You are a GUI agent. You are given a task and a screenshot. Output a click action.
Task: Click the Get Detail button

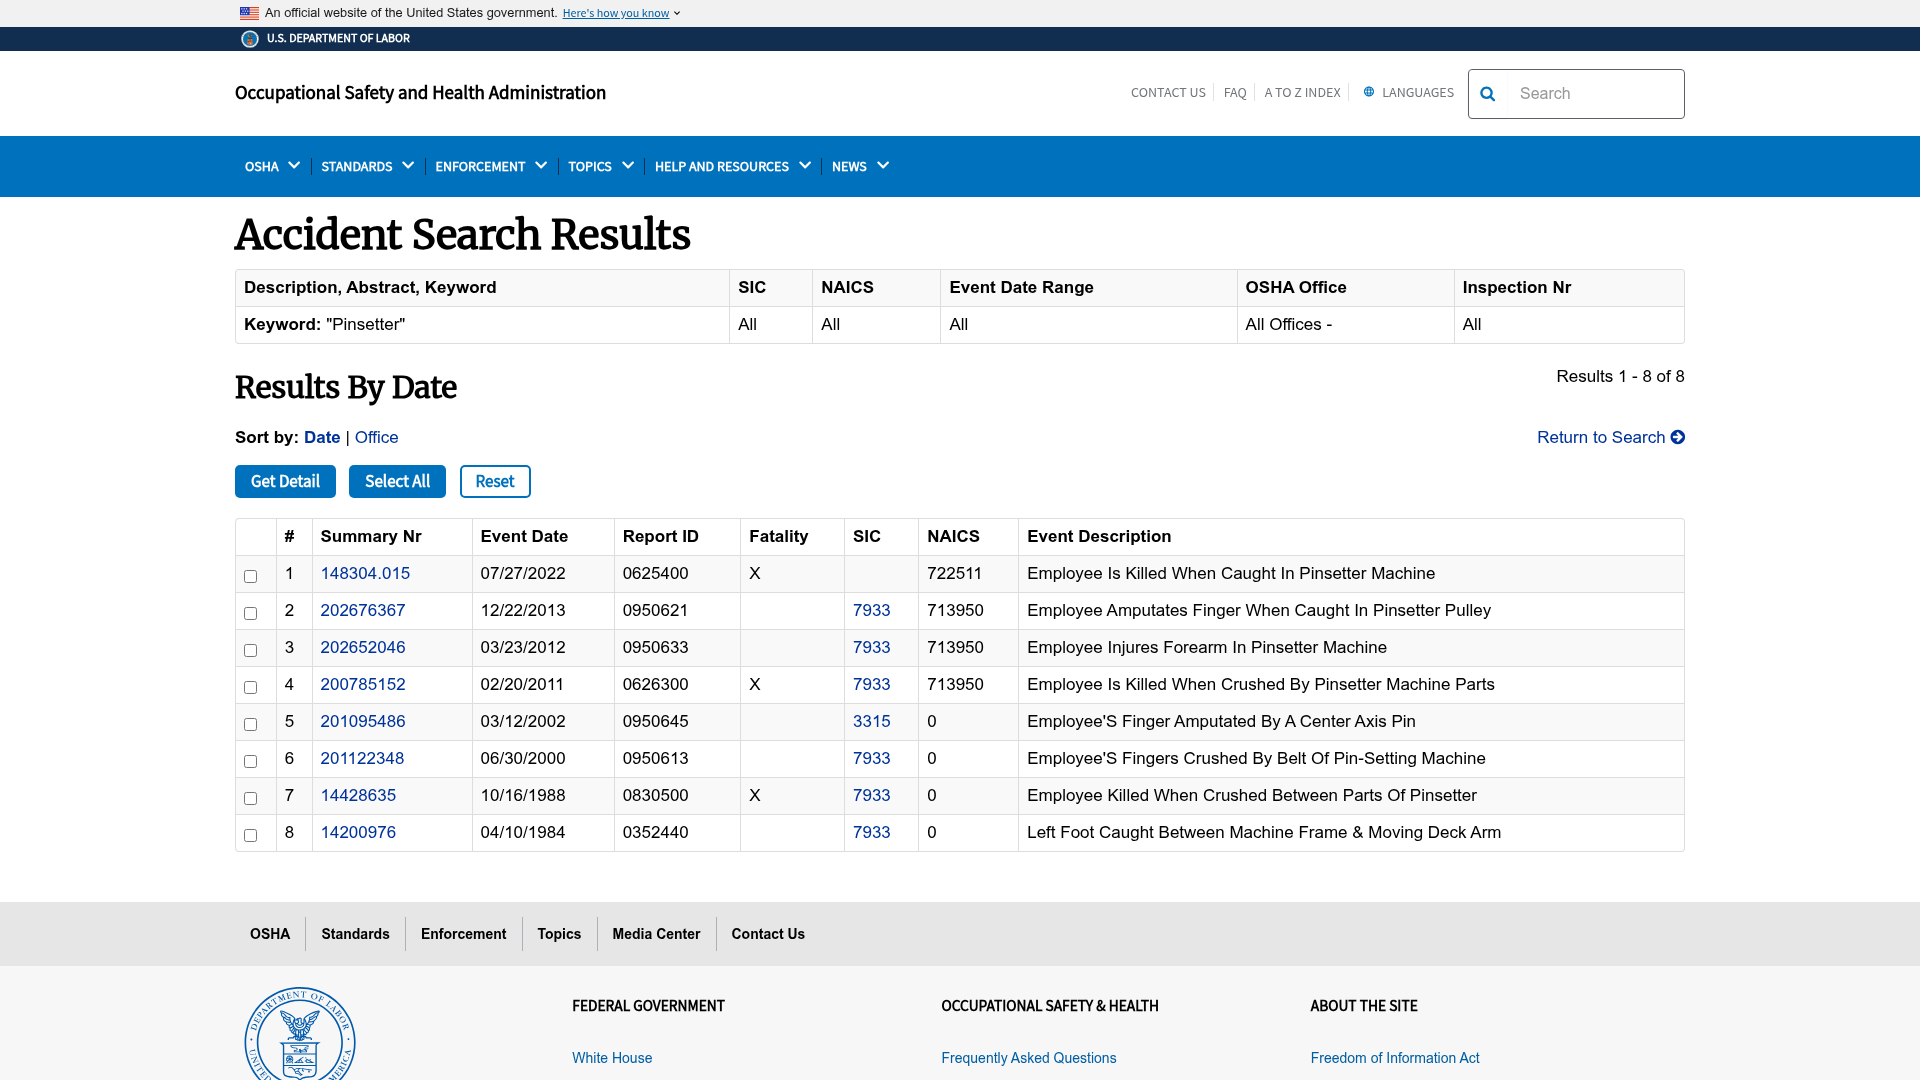coord(285,481)
